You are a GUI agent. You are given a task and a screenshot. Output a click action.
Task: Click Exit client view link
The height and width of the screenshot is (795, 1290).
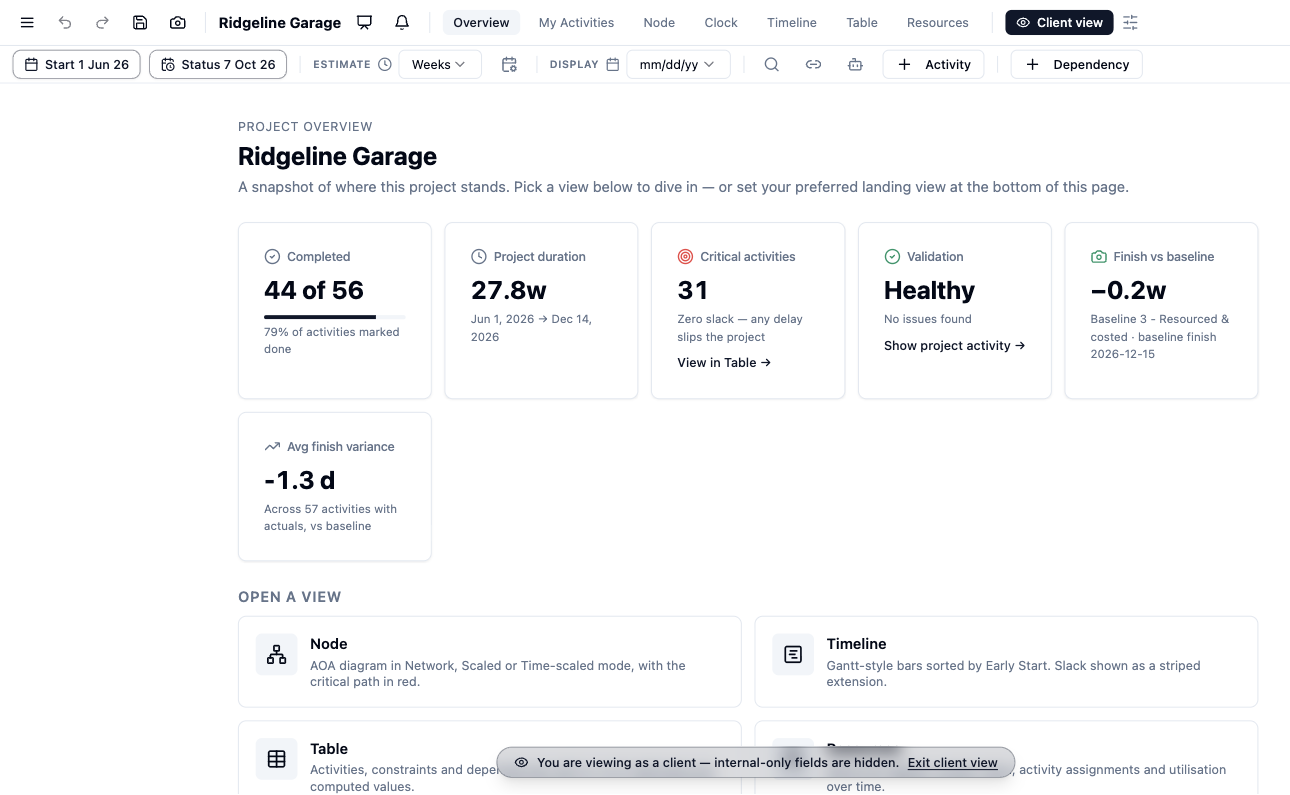(x=953, y=763)
